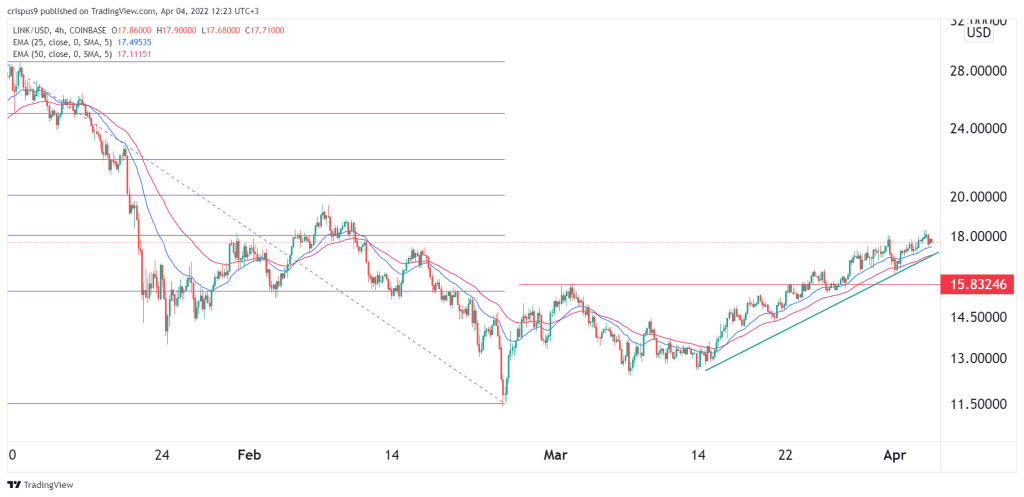Click the 20.00000 price axis label
The image size is (1024, 497).
(x=980, y=197)
